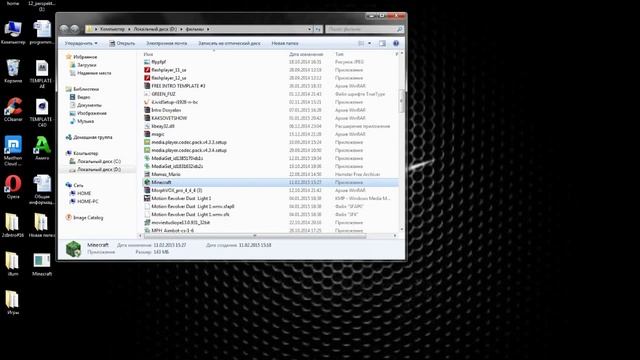Expand the arrow after Локальный диск (D:) in breadcrumb

coord(181,29)
